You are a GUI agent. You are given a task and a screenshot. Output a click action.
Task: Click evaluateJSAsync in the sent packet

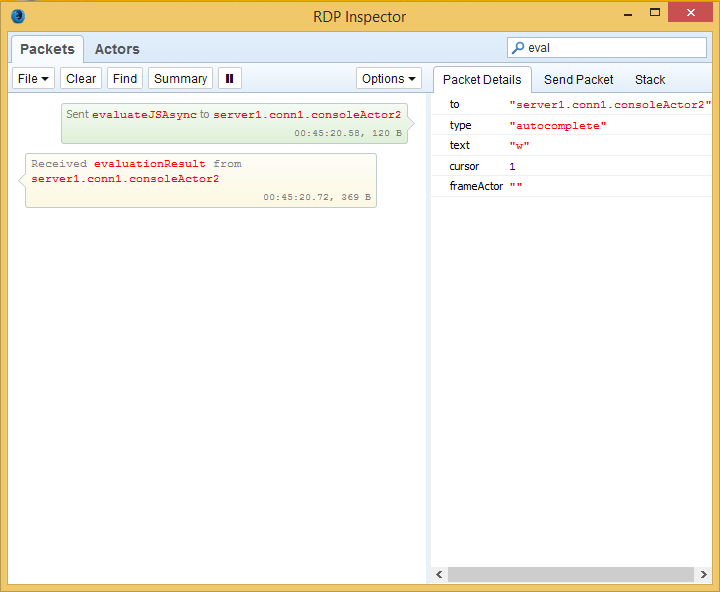click(144, 115)
